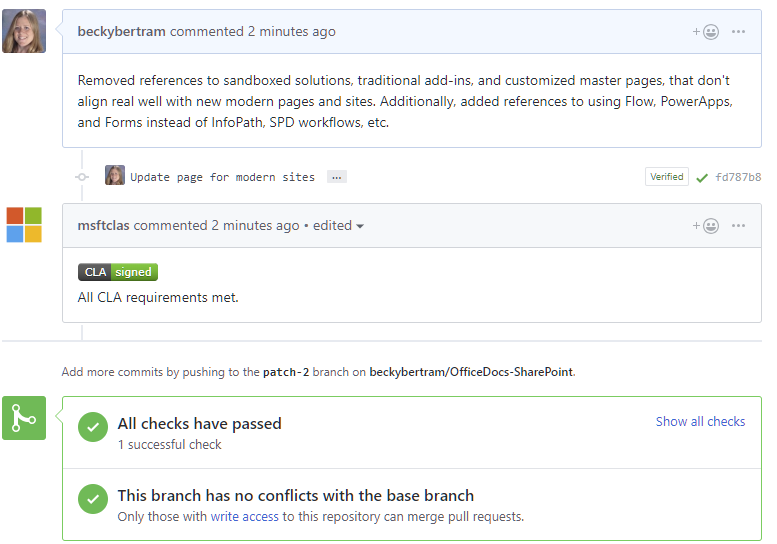Open options menu on beckybertram's comment
Image resolution: width=777 pixels, height=544 pixels.
[x=738, y=32]
